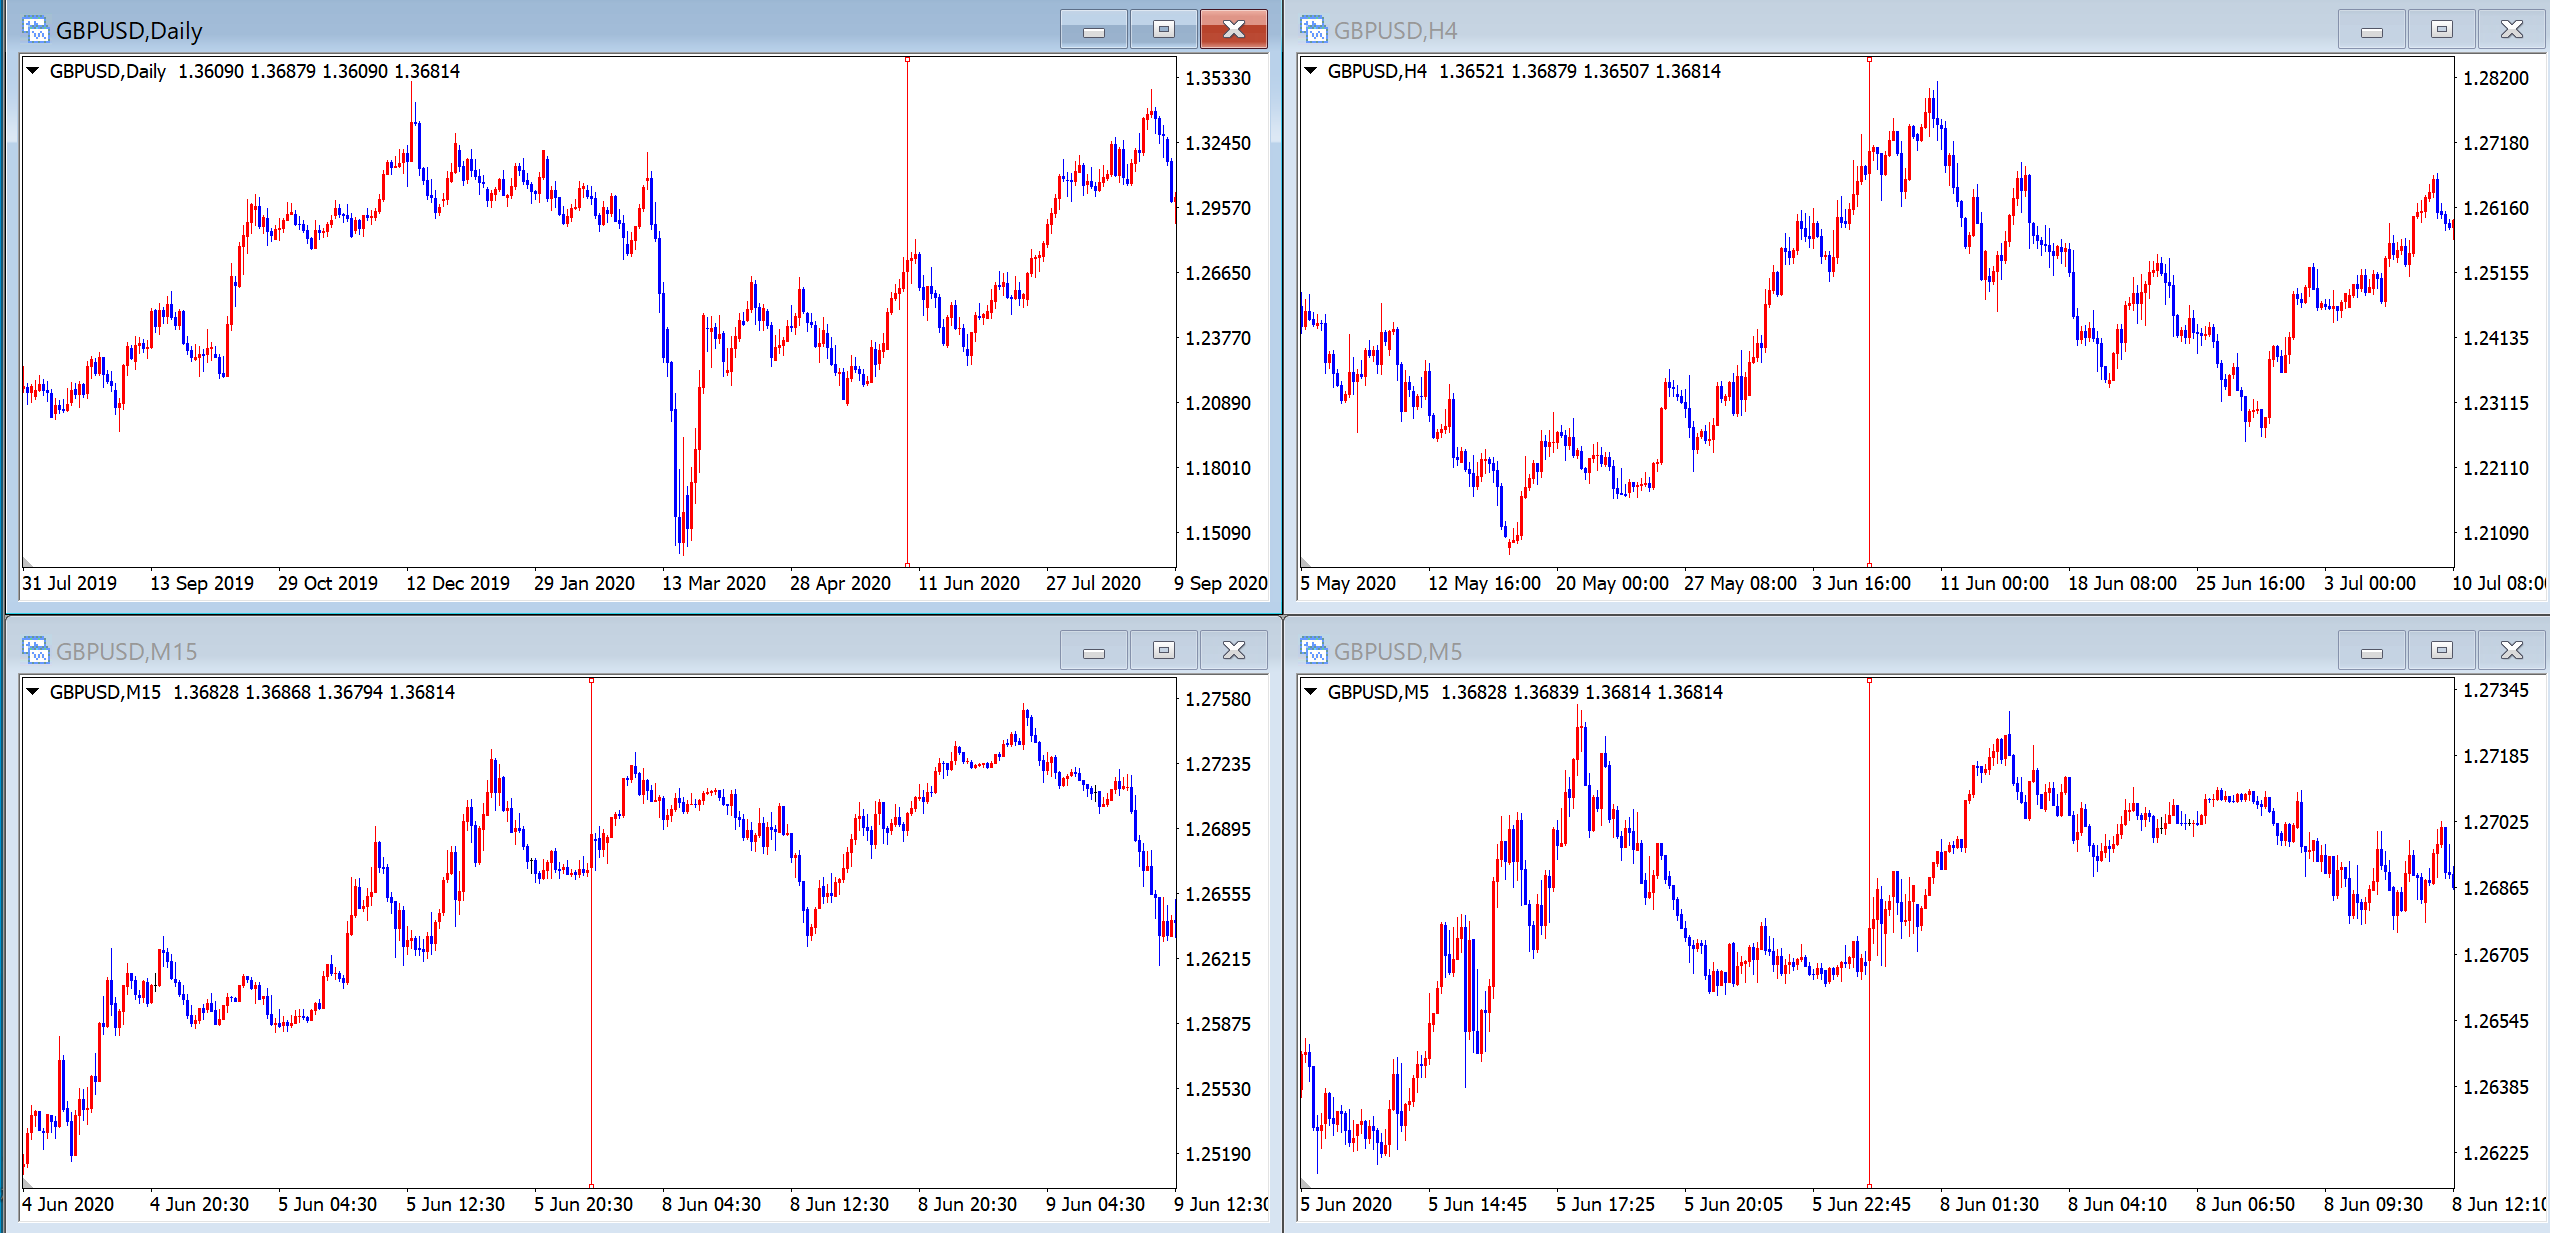Click the 1.28200 price label on H4 chart
The height and width of the screenshot is (1233, 2550).
tap(2496, 78)
